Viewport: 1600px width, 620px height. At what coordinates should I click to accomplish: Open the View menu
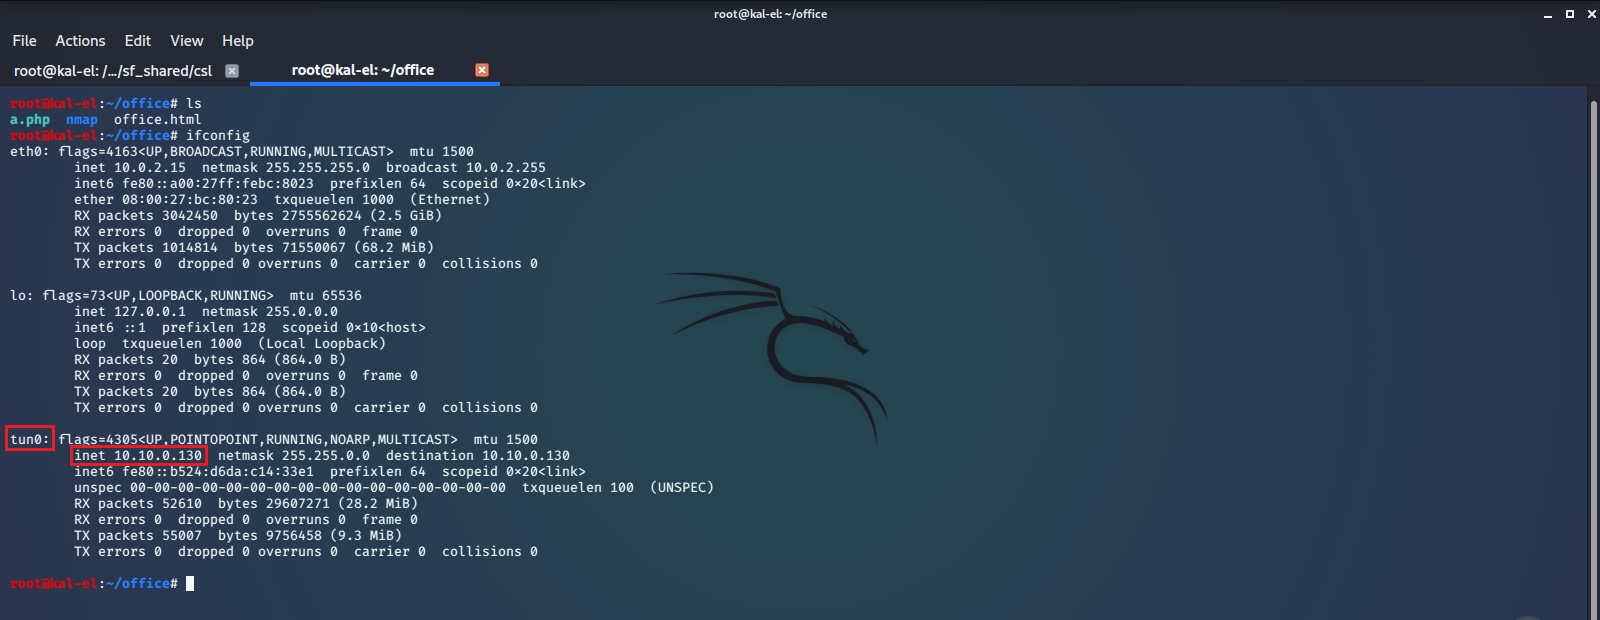pos(187,41)
